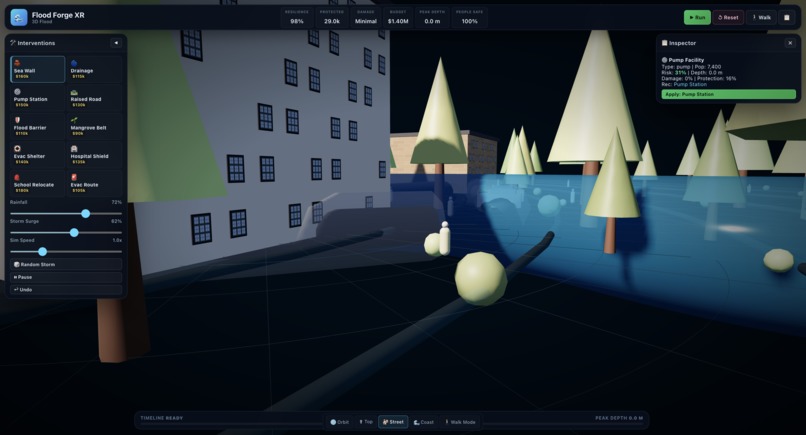Viewport: 806px width, 435px height.
Task: Collapse the Interventions panel with the arrow
Action: click(116, 43)
